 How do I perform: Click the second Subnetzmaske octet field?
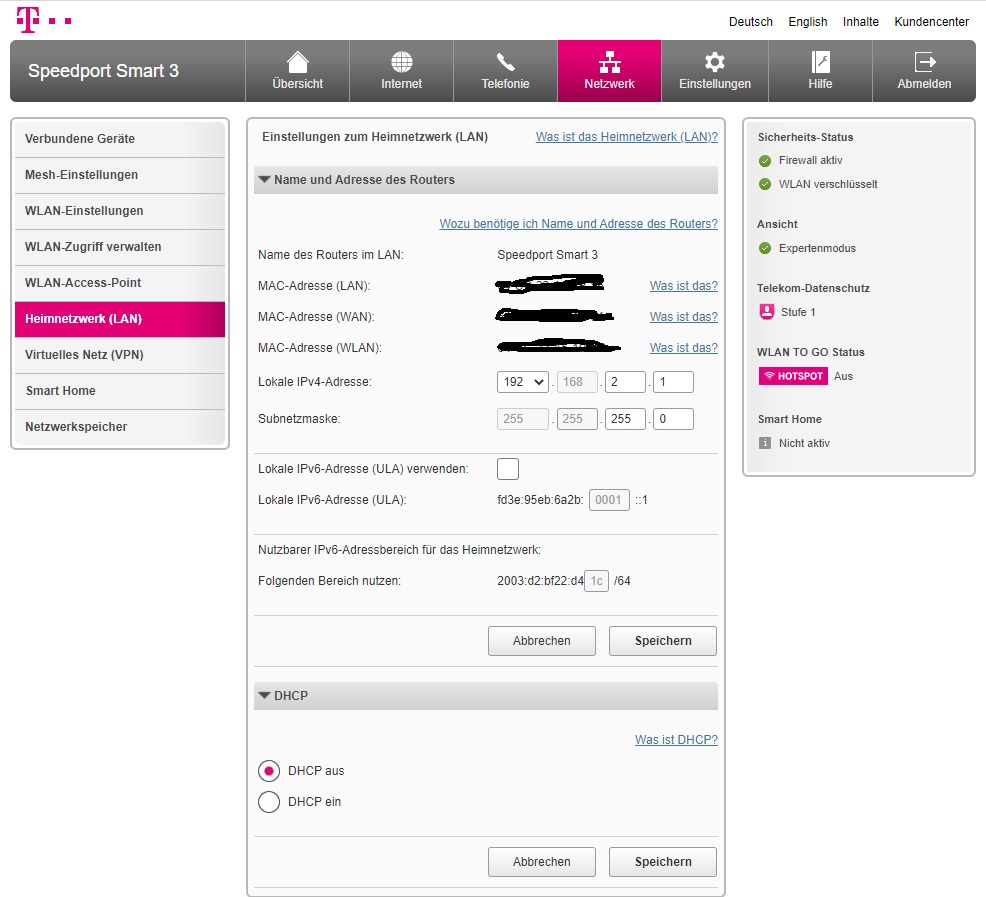pos(577,419)
